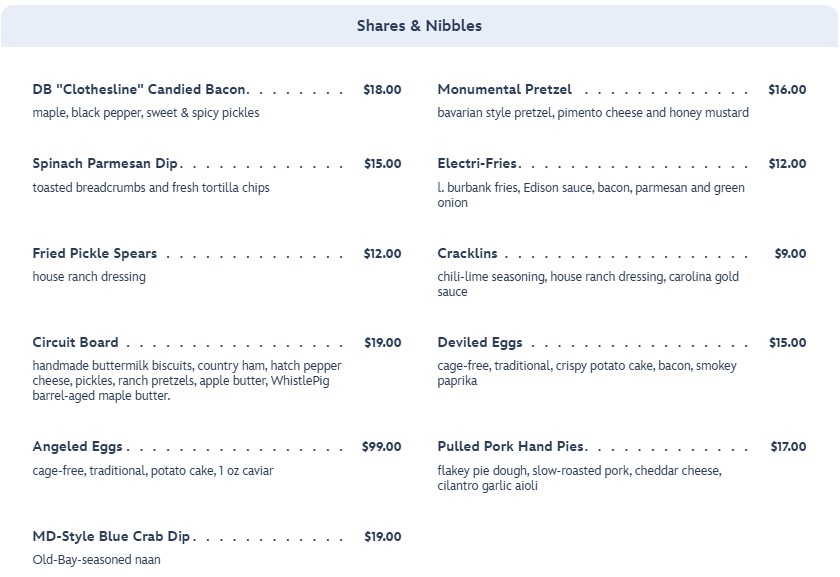
Task: Click the $18.00 candied bacon price
Action: 382,90
